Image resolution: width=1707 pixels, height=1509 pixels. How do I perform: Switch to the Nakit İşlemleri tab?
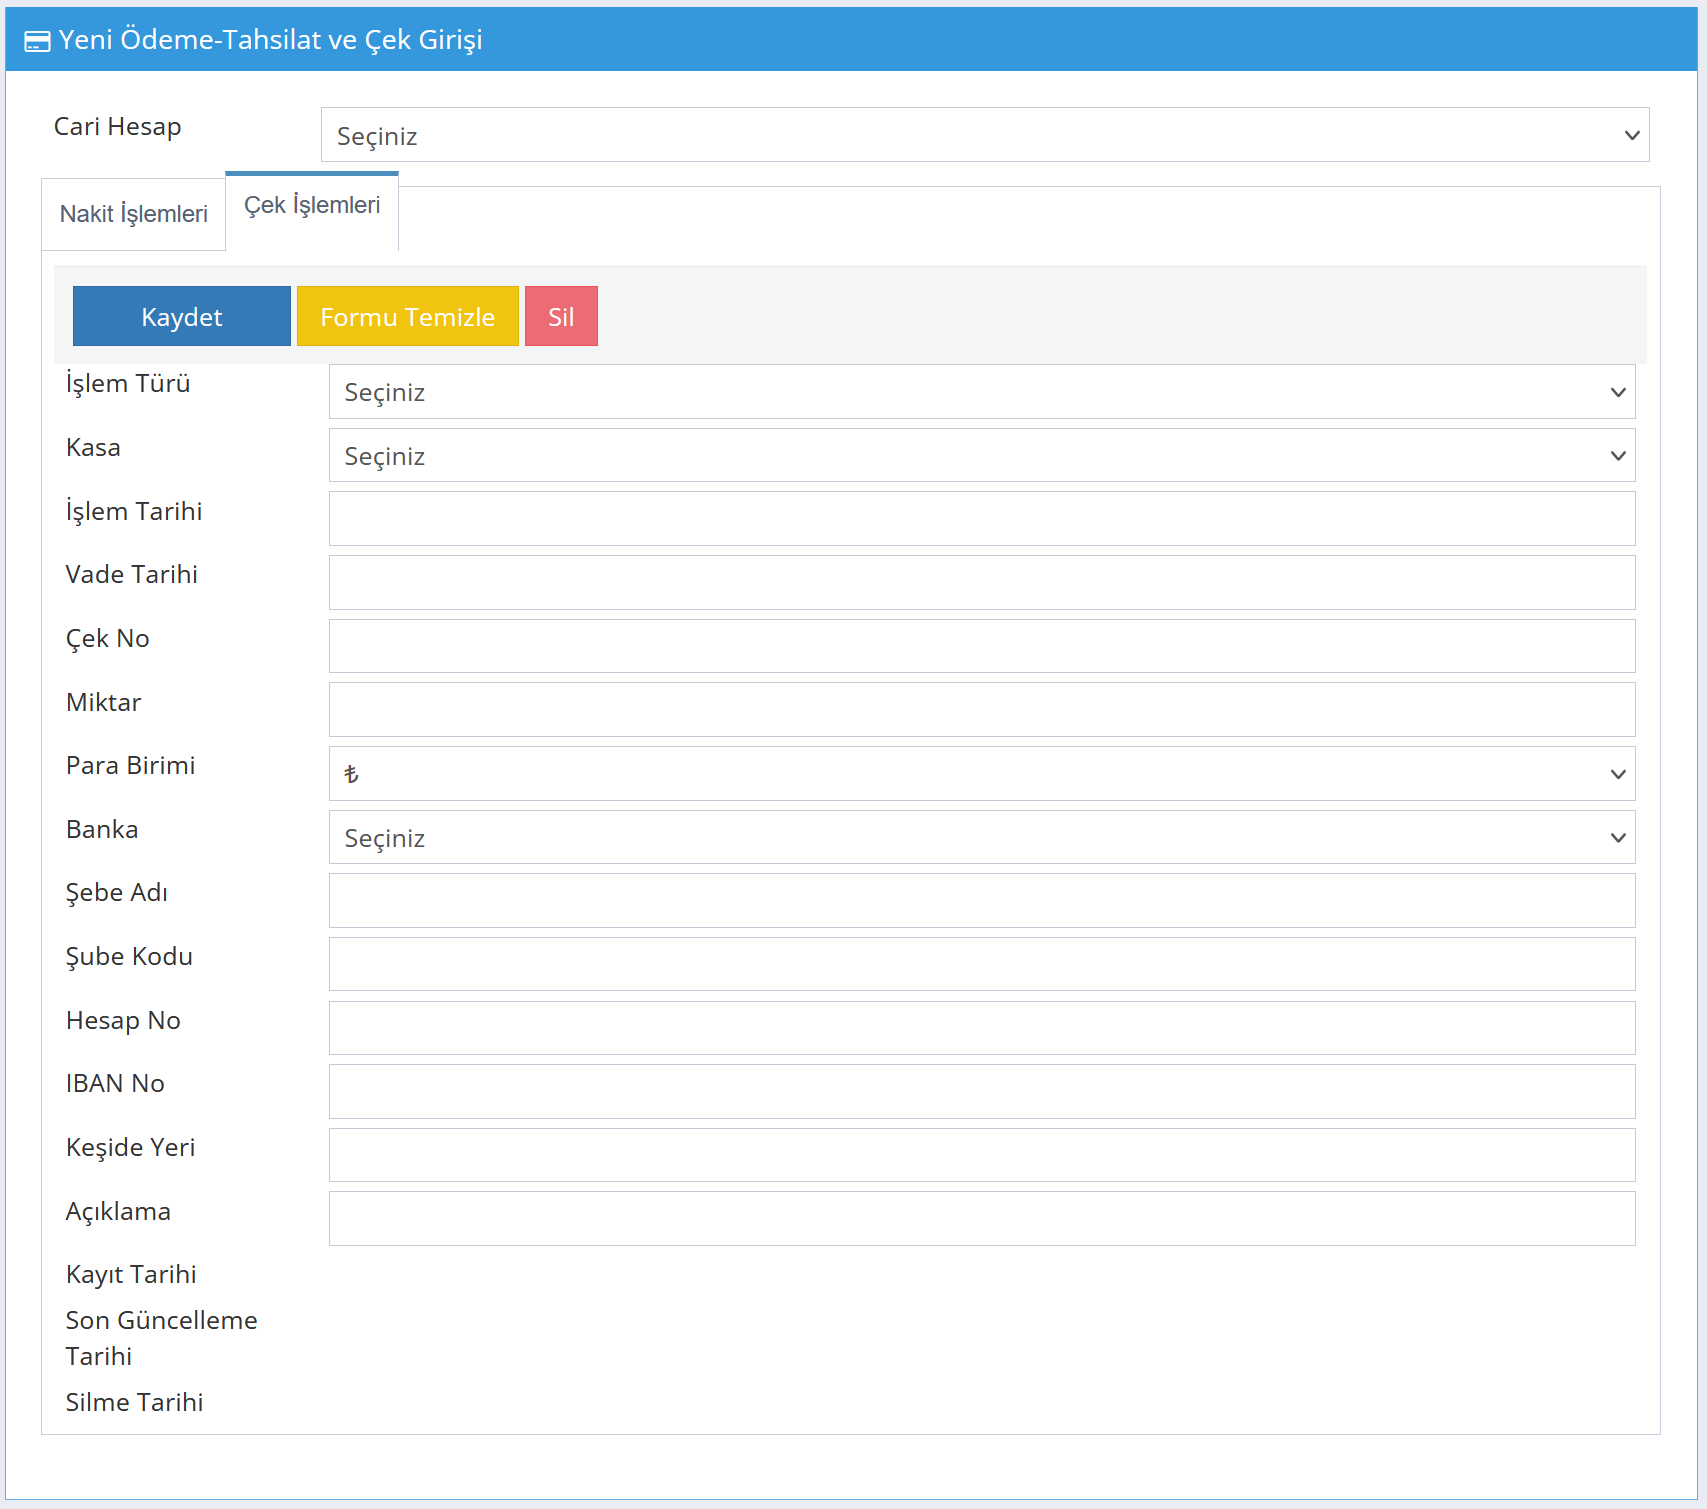click(x=134, y=214)
